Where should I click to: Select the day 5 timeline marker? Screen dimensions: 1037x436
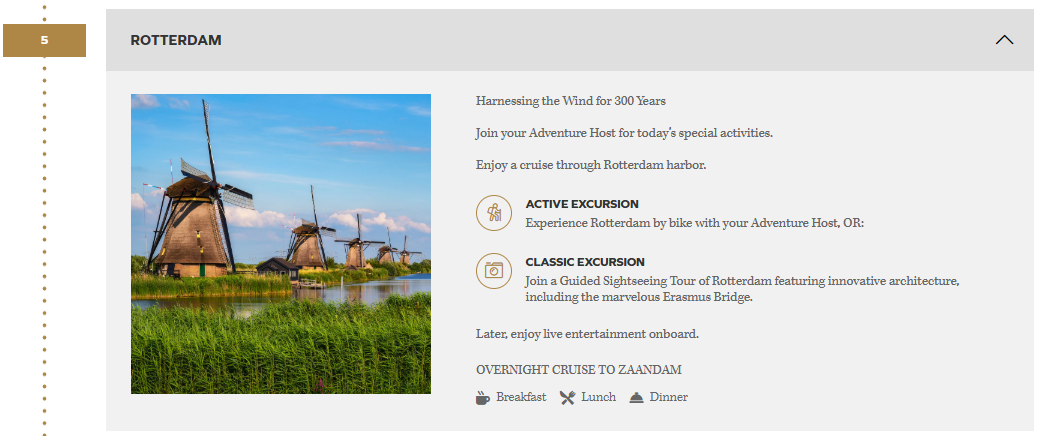44,41
